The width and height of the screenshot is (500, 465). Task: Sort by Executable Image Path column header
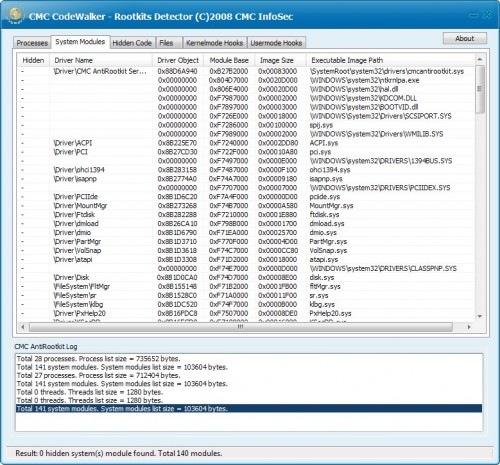(x=390, y=60)
